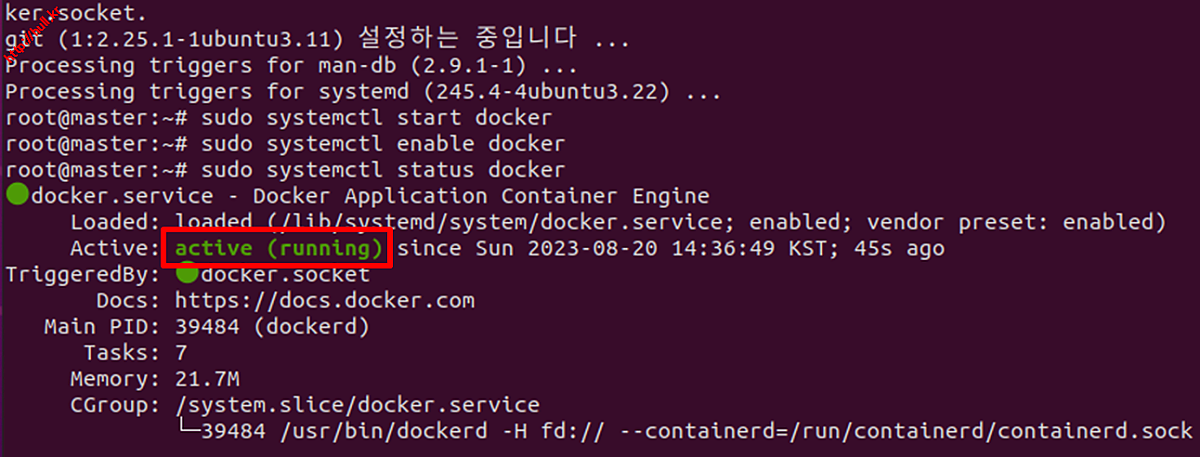Click the "Processing triggers for systemd" line
The image size is (1200, 457).
coord(363,92)
